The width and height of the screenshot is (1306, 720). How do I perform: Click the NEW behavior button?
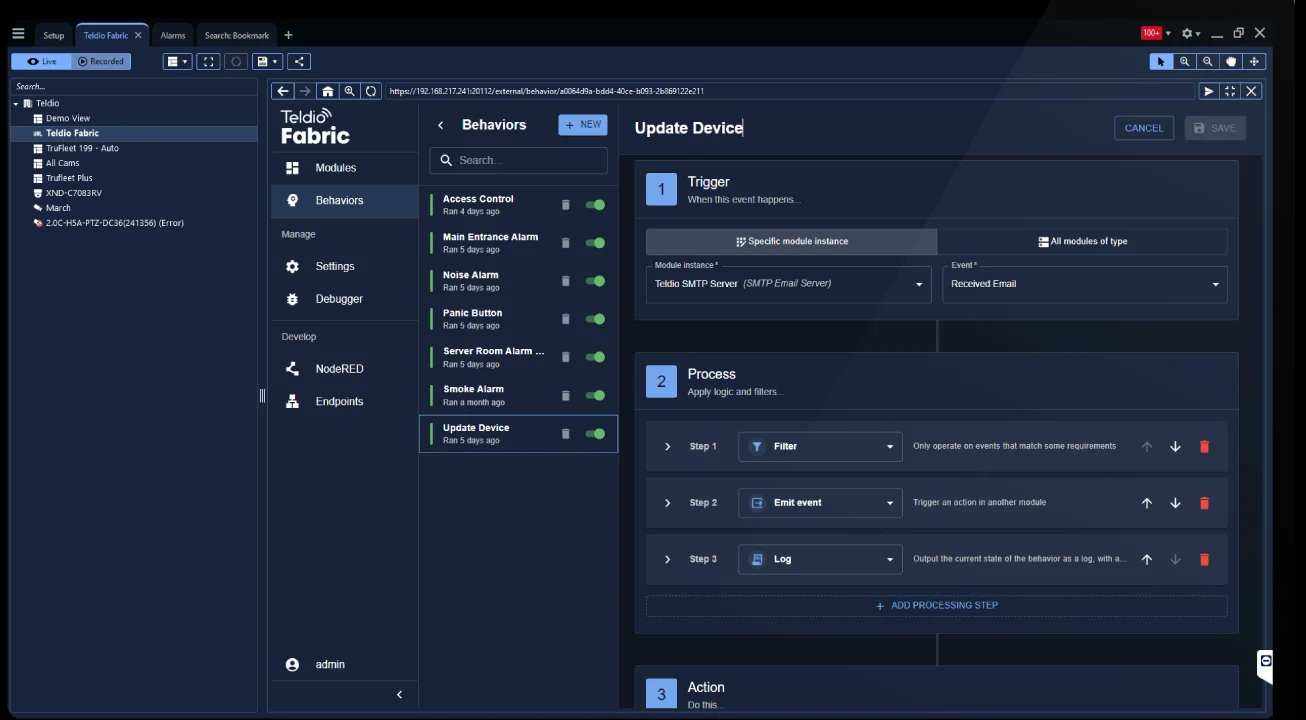tap(583, 125)
